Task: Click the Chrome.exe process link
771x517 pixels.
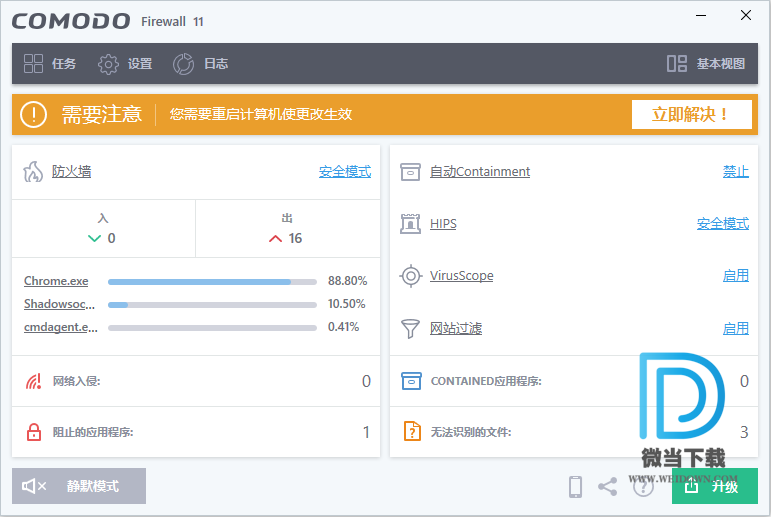Action: point(56,281)
